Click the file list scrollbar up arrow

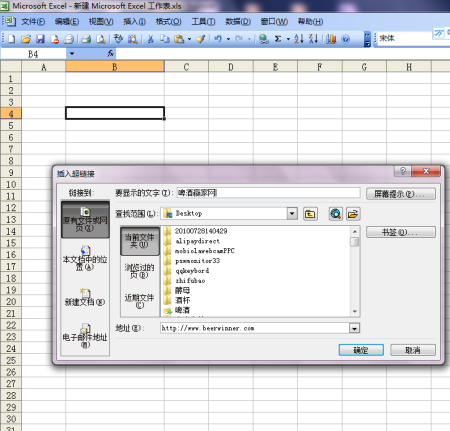tap(355, 231)
